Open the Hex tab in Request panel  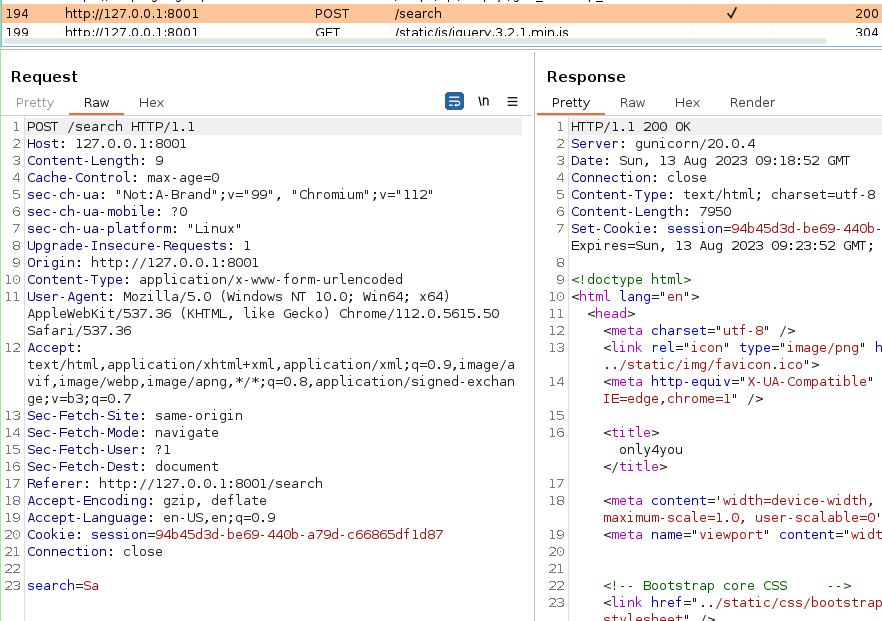tap(151, 103)
